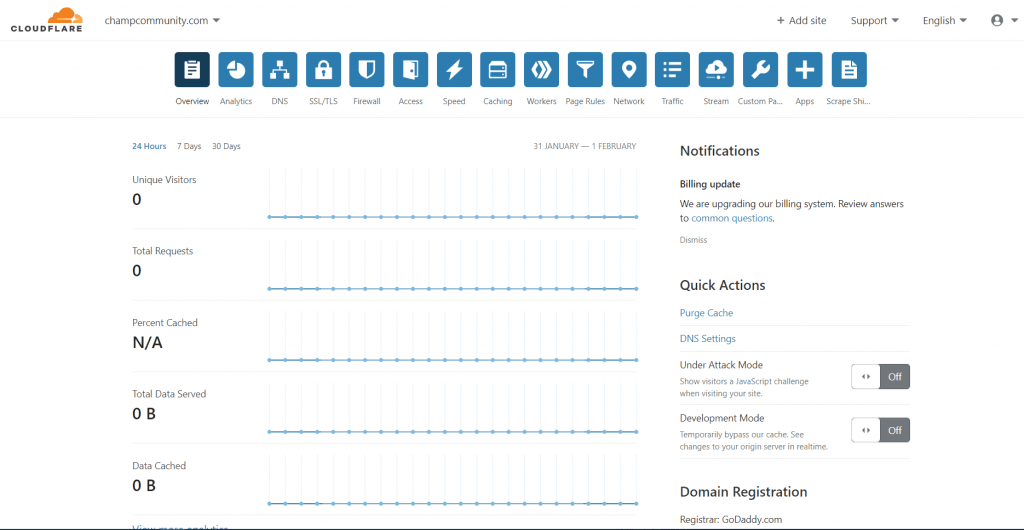The image size is (1024, 530).
Task: Open the Speed lightning bolt icon
Action: [455, 70]
